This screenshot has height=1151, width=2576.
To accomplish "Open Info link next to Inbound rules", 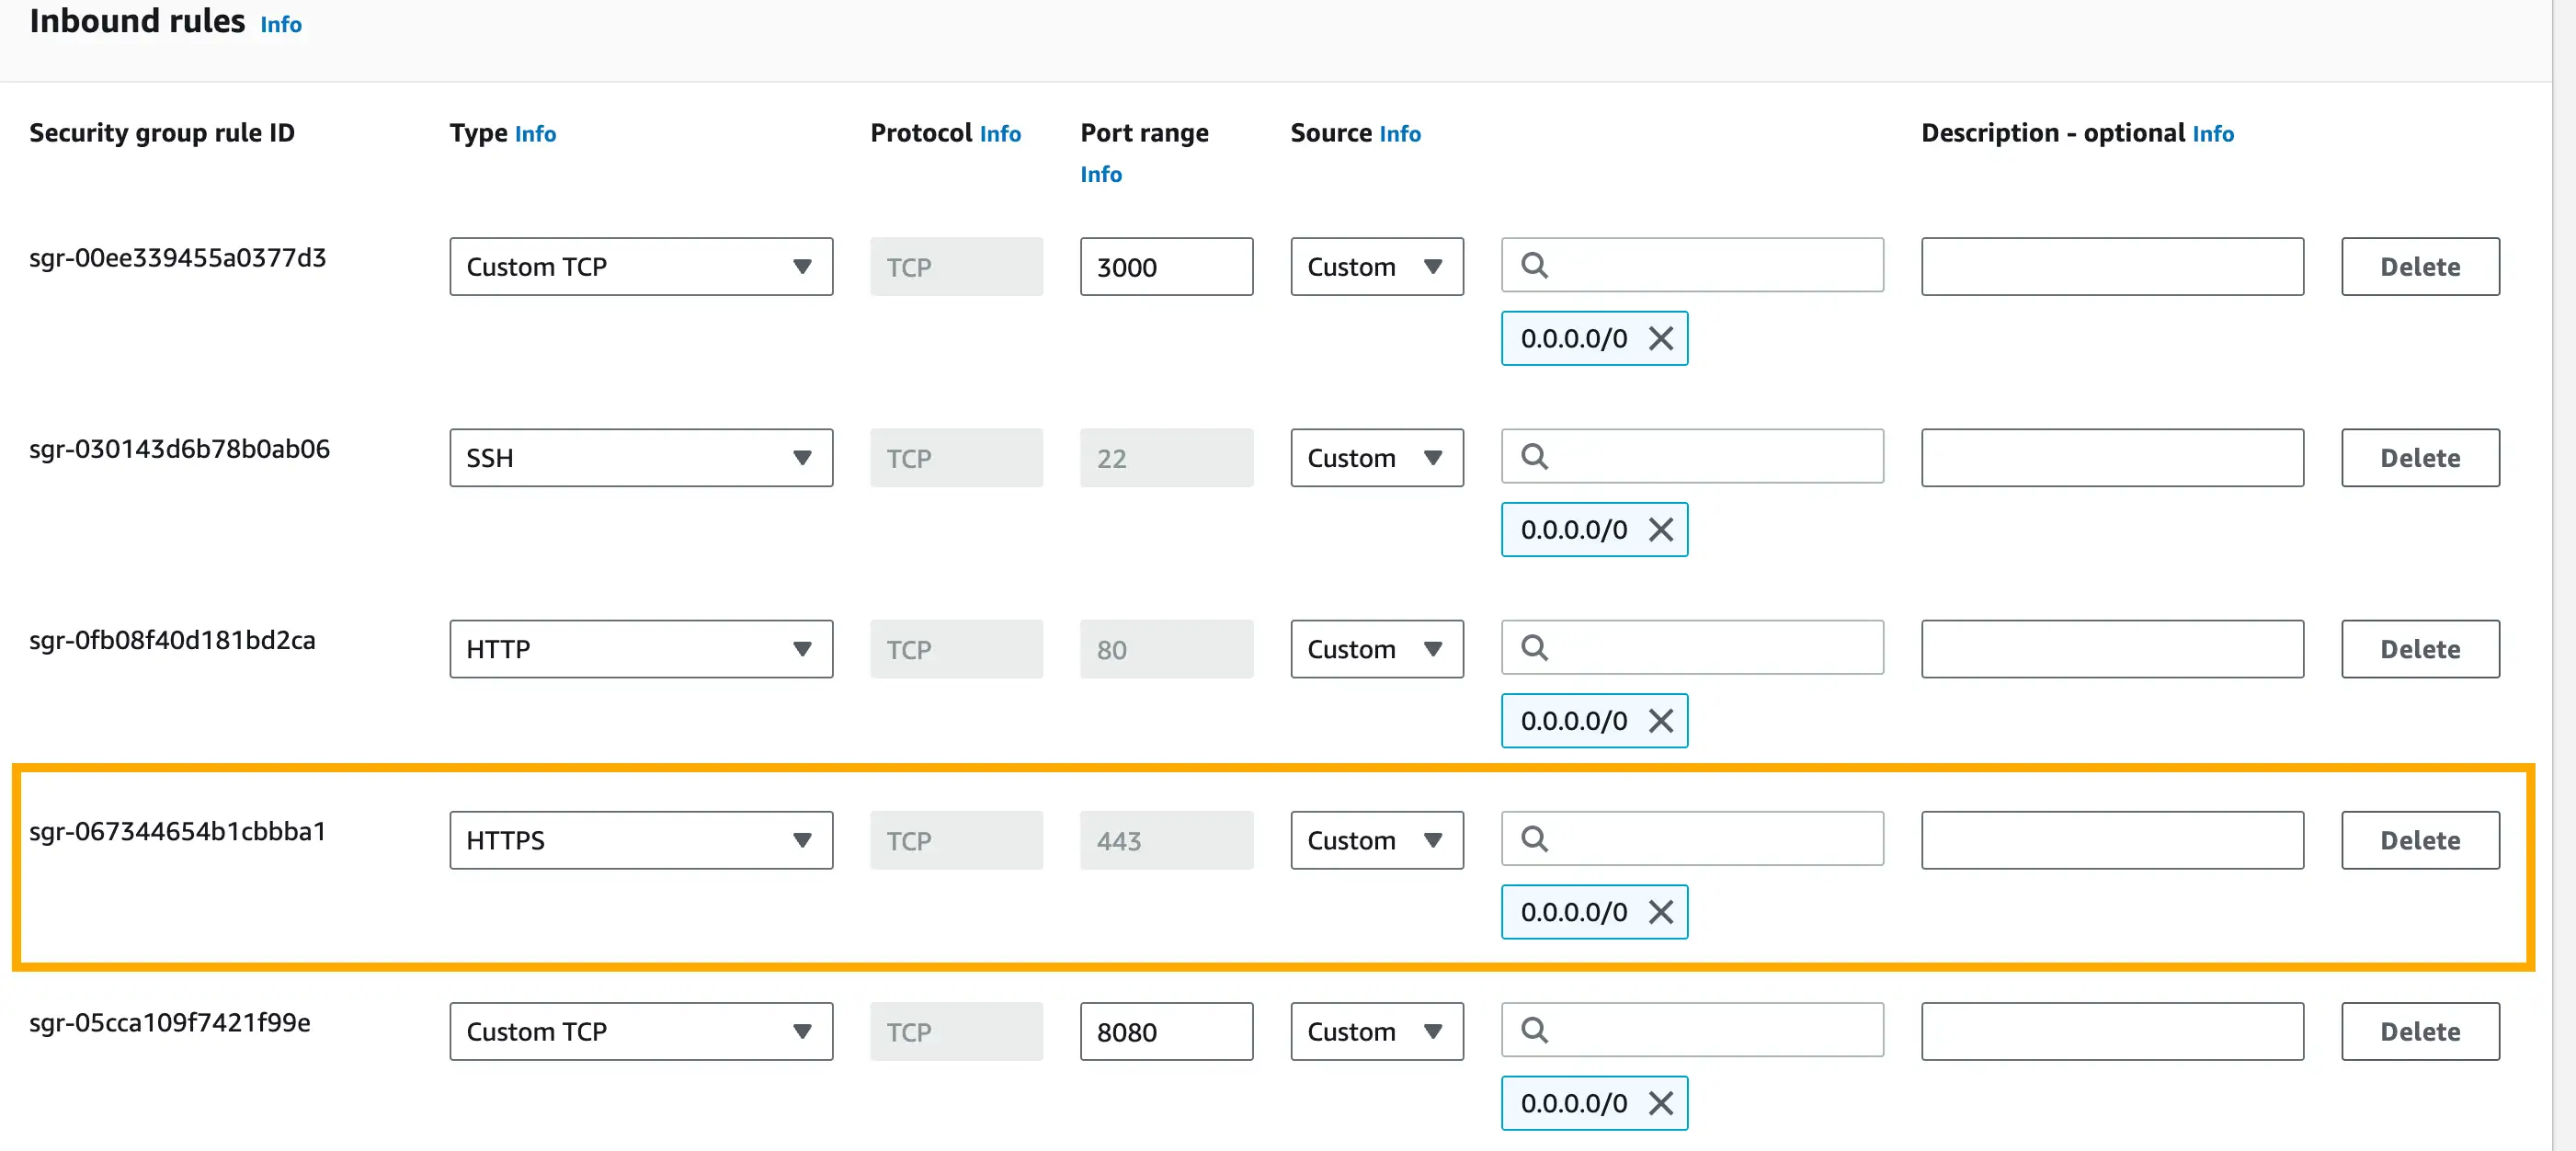I will (x=281, y=24).
